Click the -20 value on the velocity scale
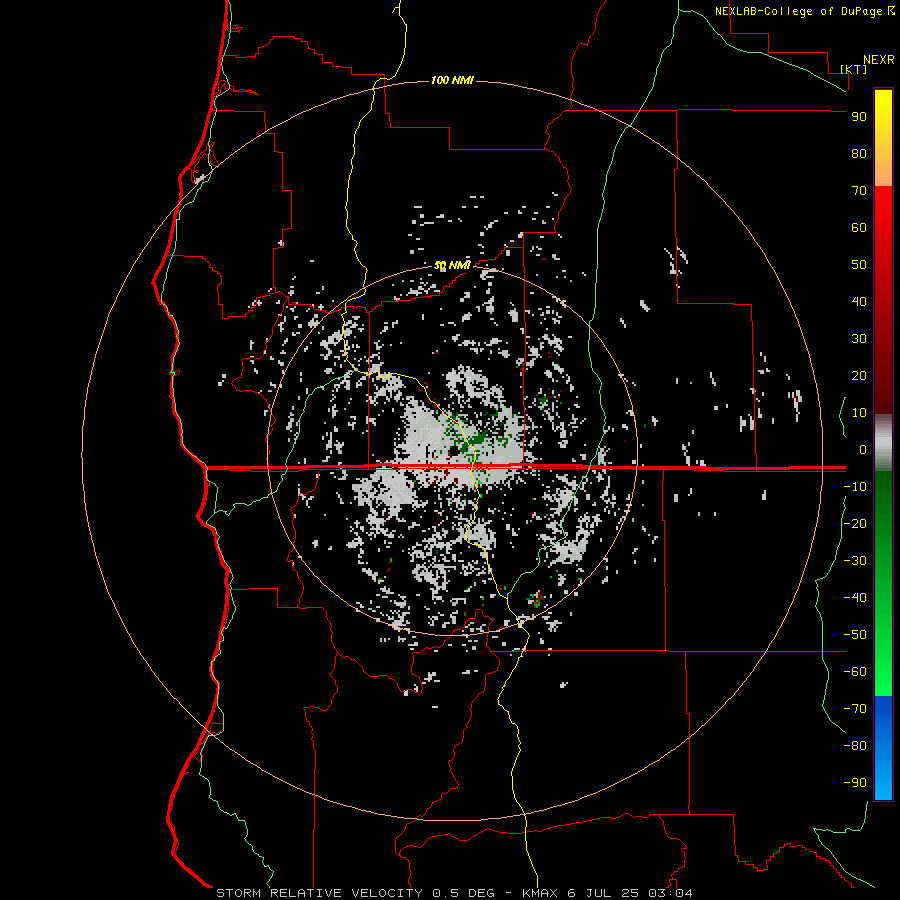This screenshot has height=900, width=900. [x=855, y=523]
